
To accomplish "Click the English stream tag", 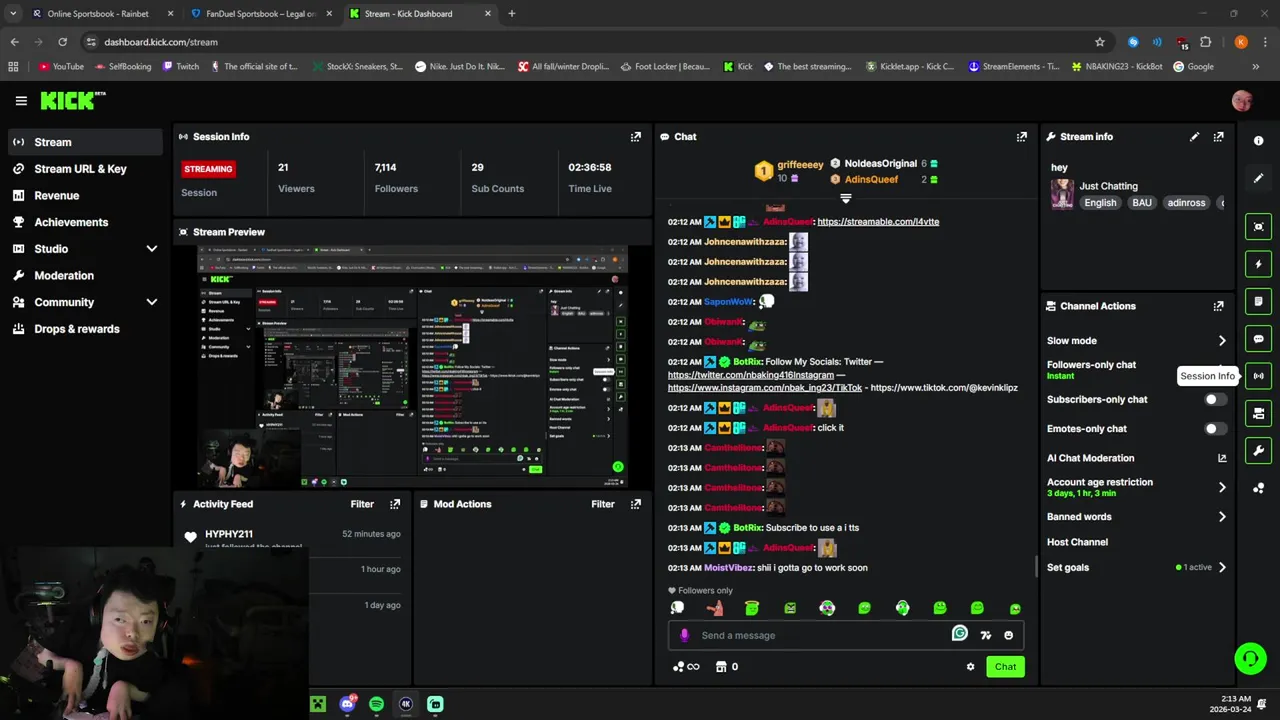I will click(x=1100, y=203).
